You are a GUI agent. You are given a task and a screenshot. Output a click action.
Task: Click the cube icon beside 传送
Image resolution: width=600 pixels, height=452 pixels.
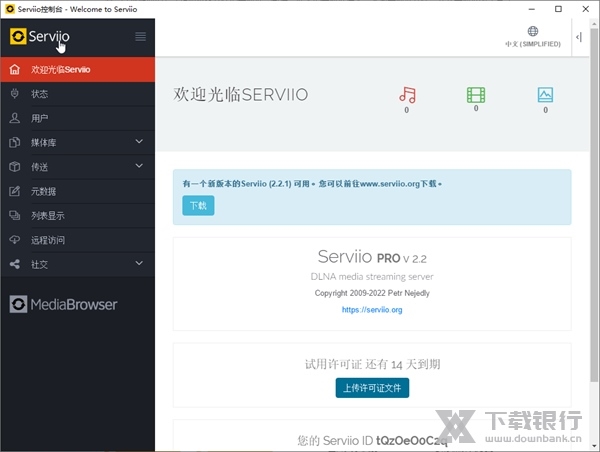tap(15, 166)
